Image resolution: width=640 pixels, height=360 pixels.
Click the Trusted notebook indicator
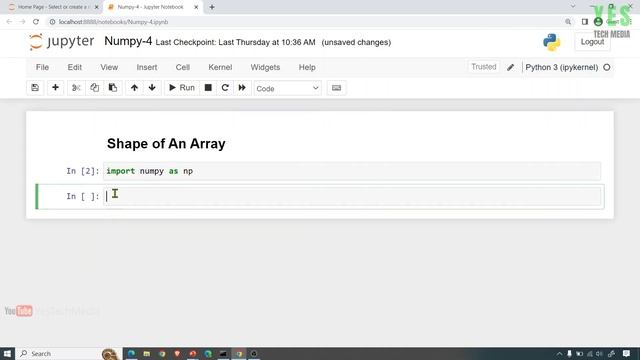click(484, 67)
